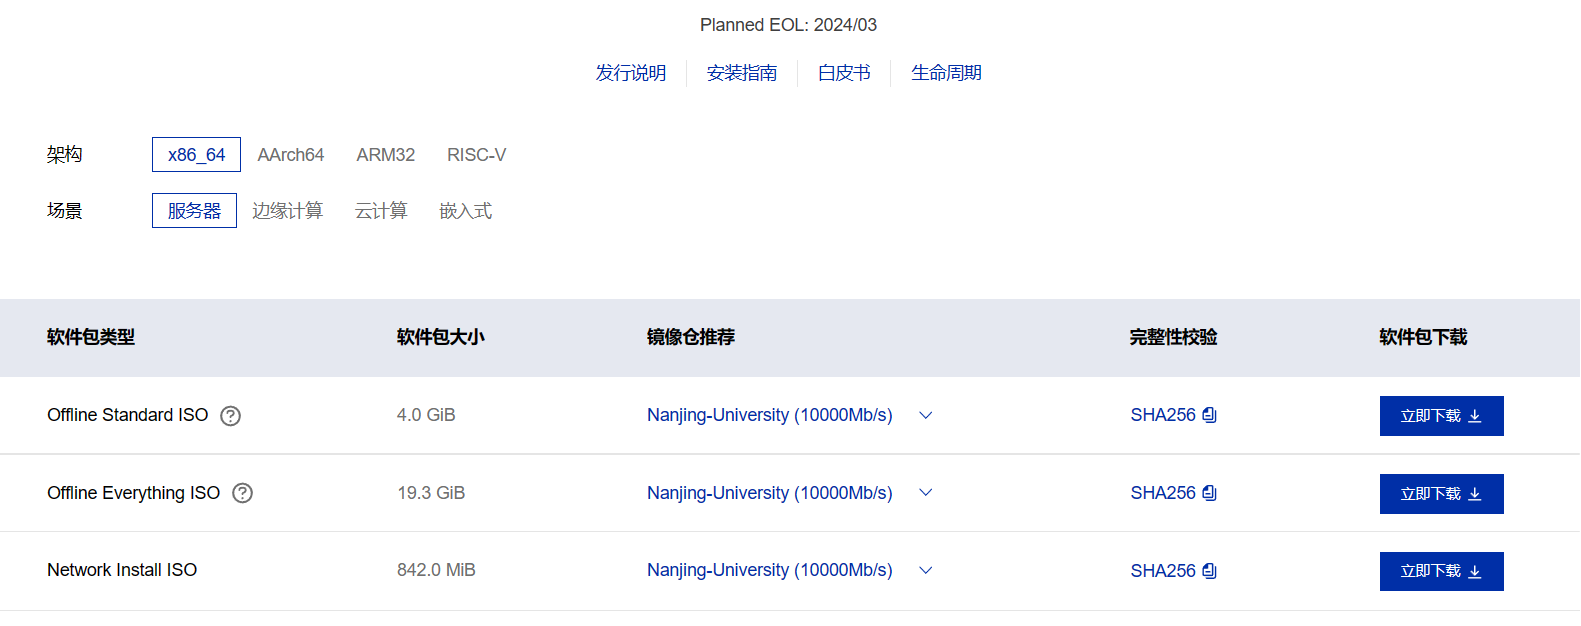Viewport: 1581px width, 626px height.
Task: Select ARM32 architecture option
Action: [386, 155]
